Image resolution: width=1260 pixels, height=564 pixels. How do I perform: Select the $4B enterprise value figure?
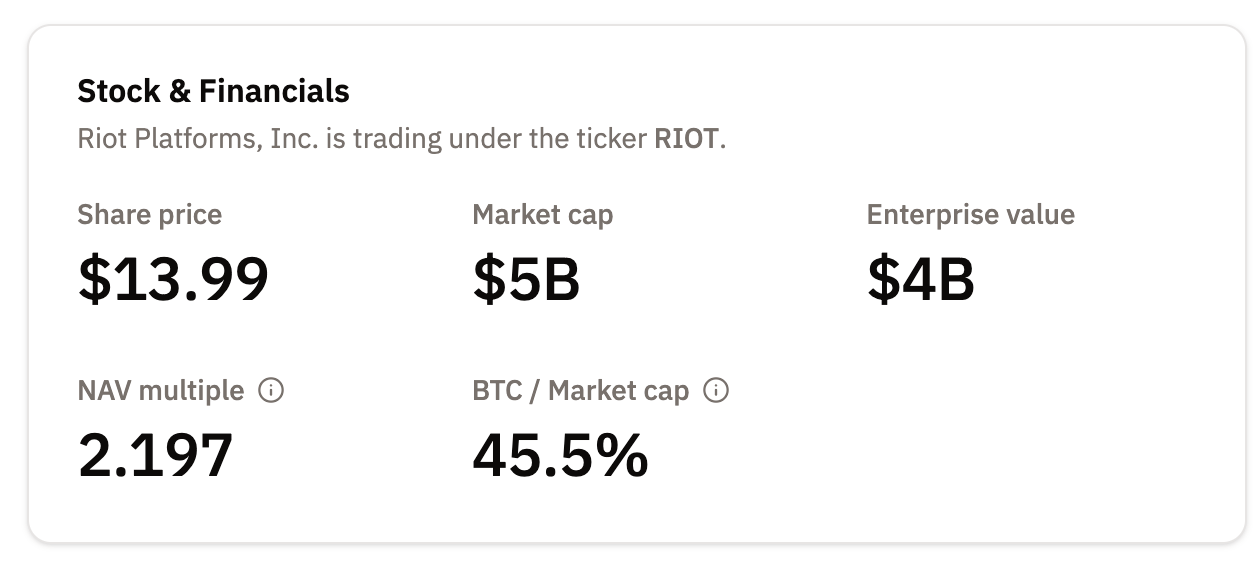click(x=920, y=279)
